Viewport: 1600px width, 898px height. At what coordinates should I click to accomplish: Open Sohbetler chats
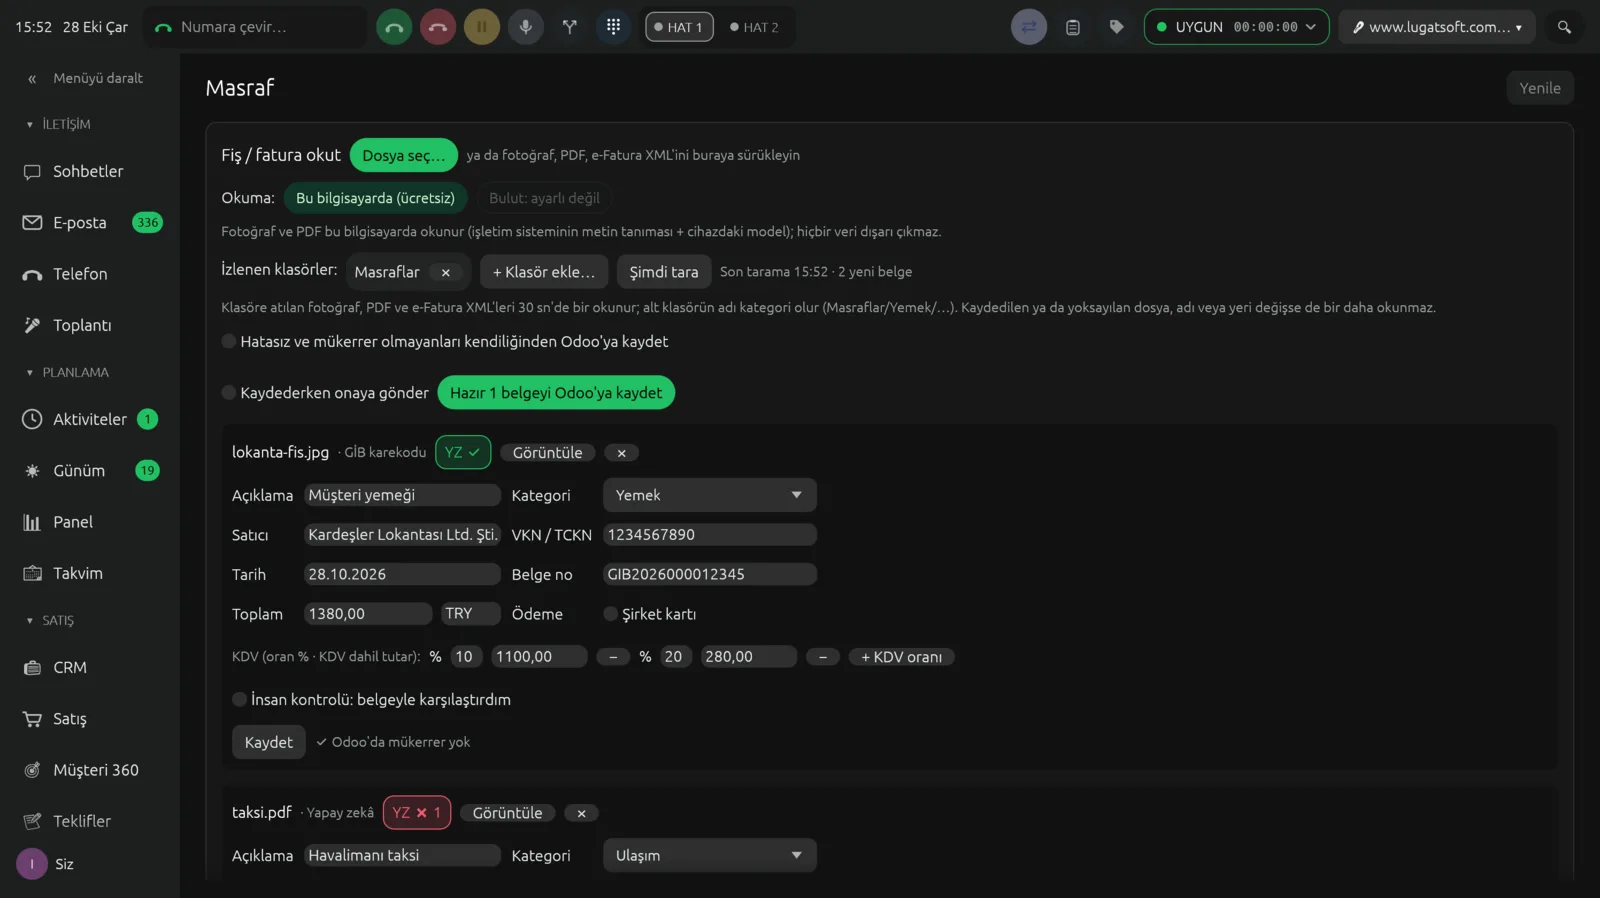(90, 171)
